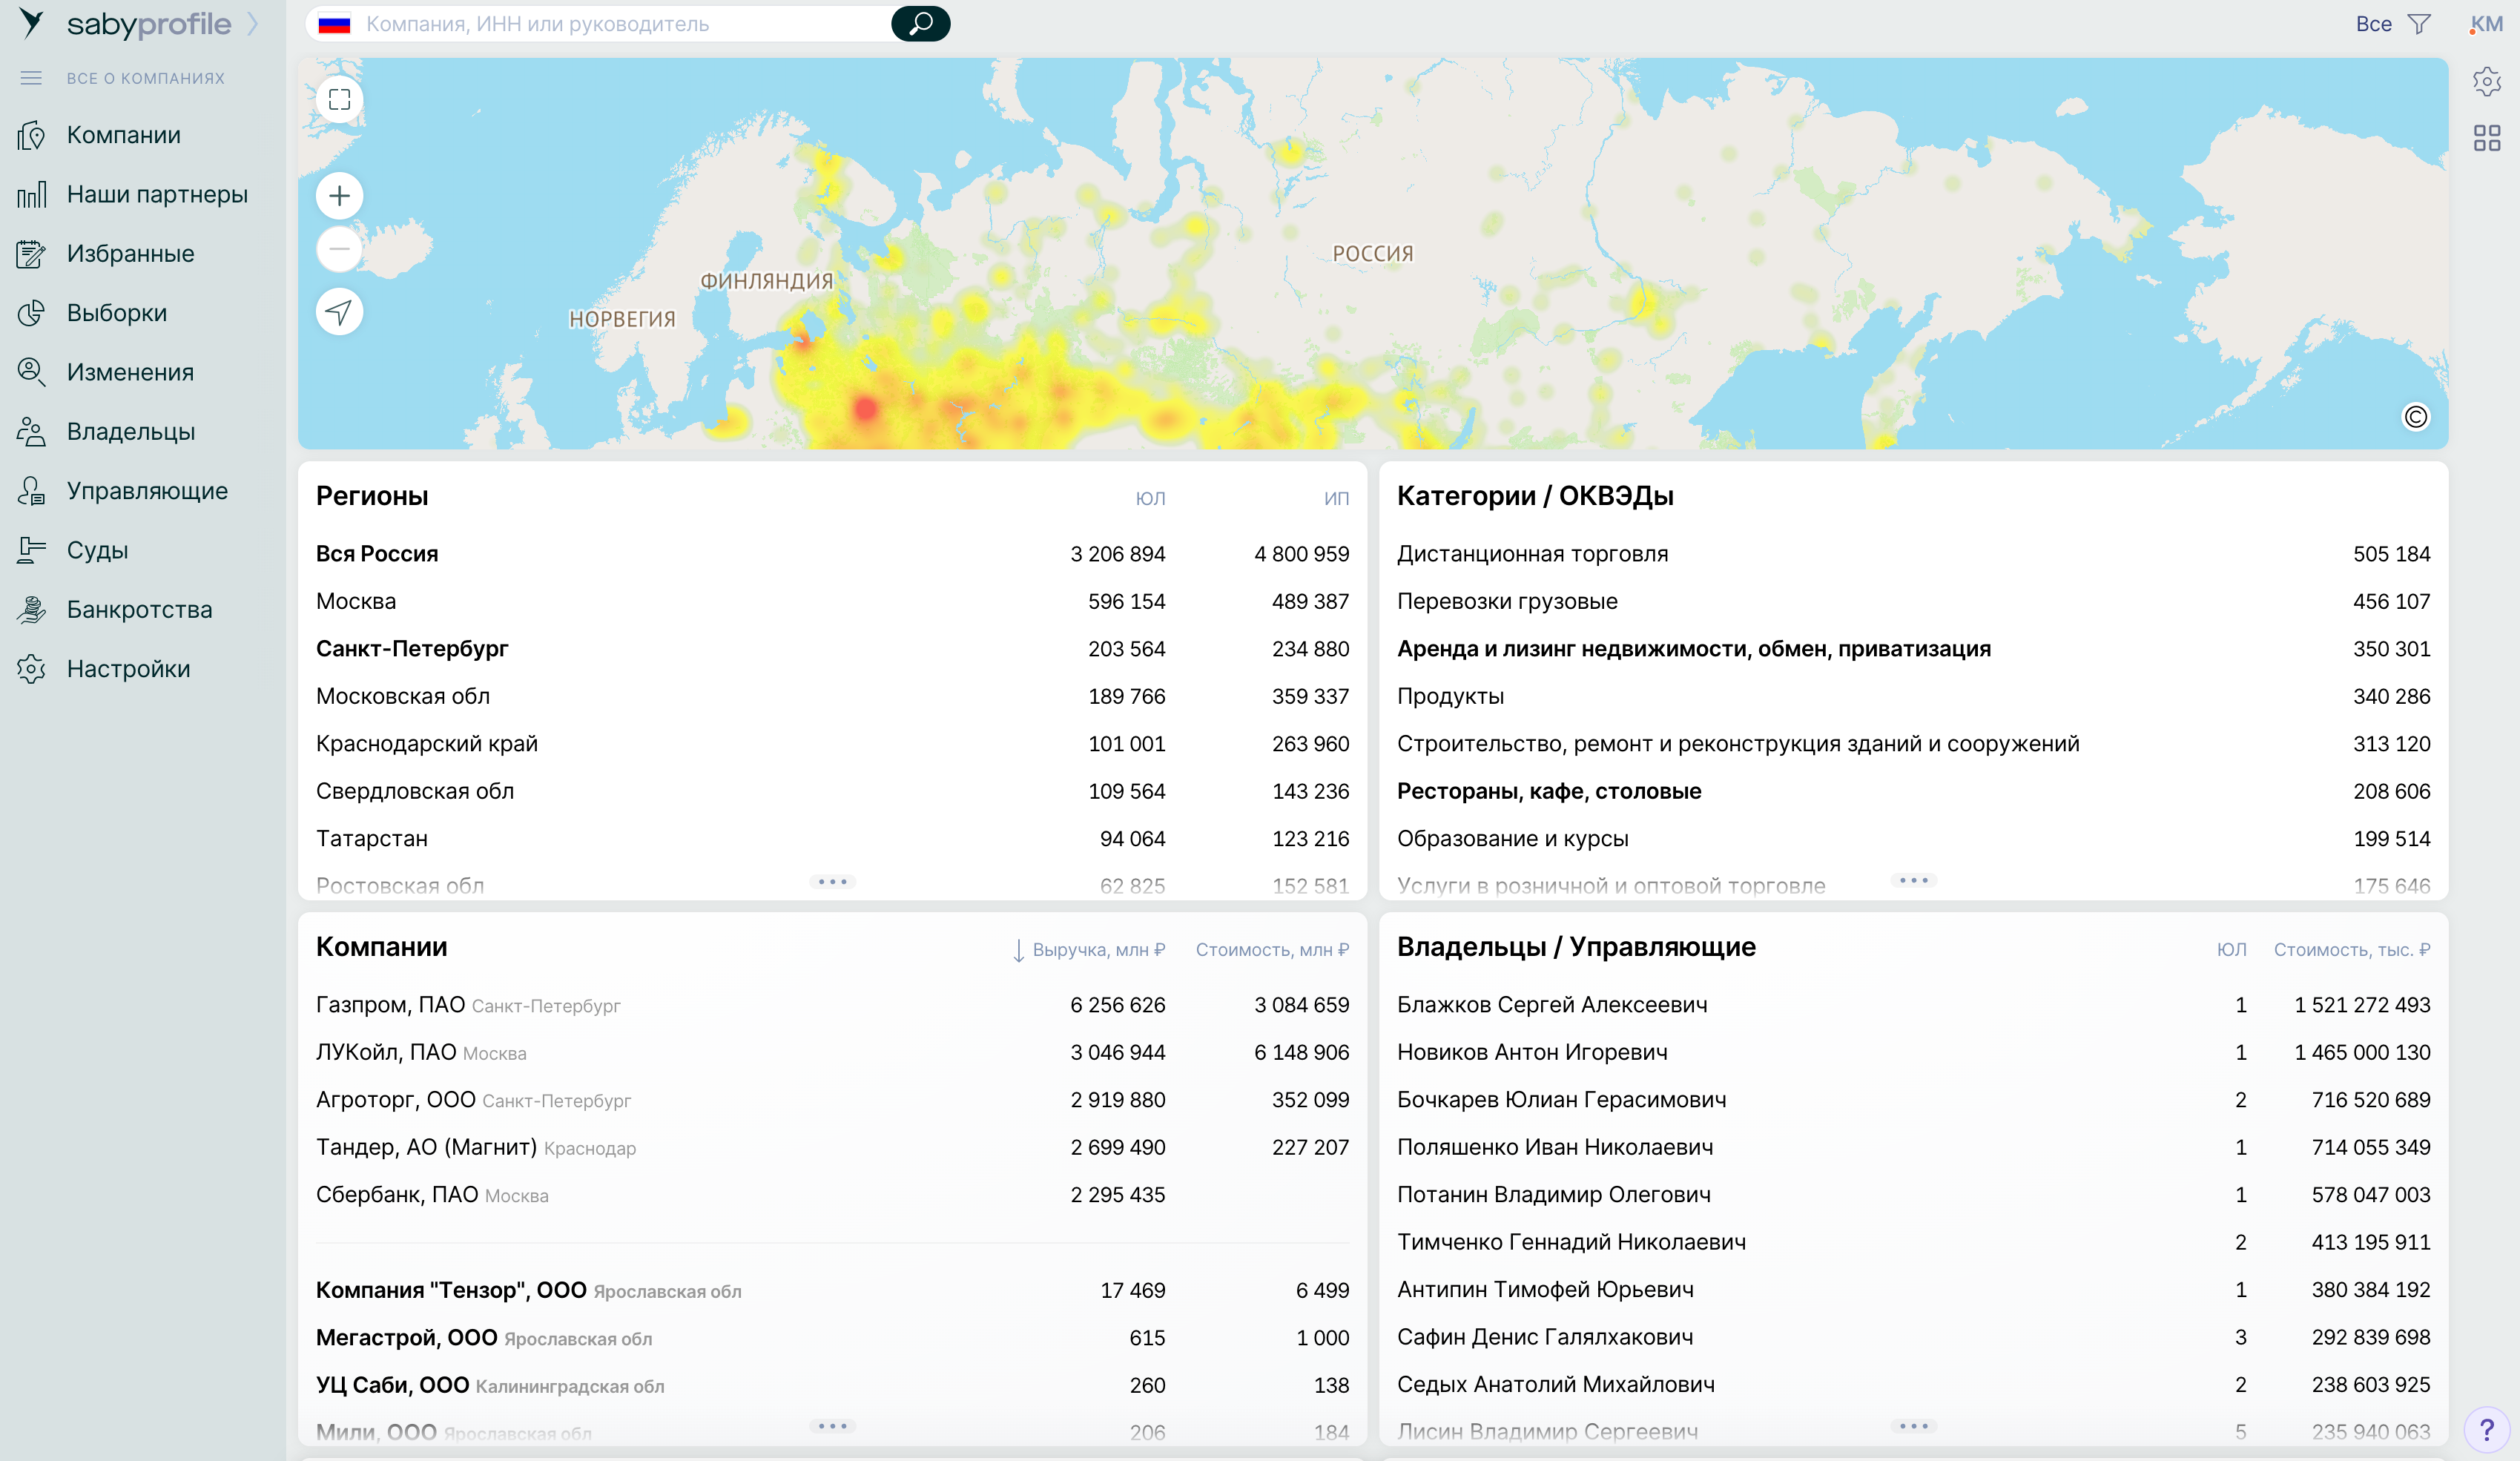
Task: Toggle the hamburger sidebar menu icon
Action: coord(31,78)
